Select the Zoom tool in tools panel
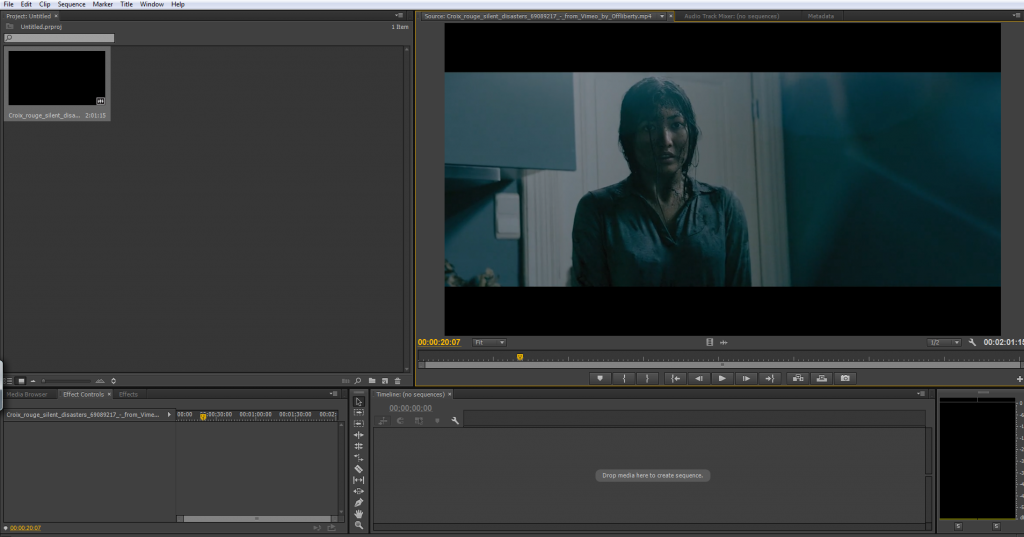This screenshot has height=537, width=1024. pos(359,525)
